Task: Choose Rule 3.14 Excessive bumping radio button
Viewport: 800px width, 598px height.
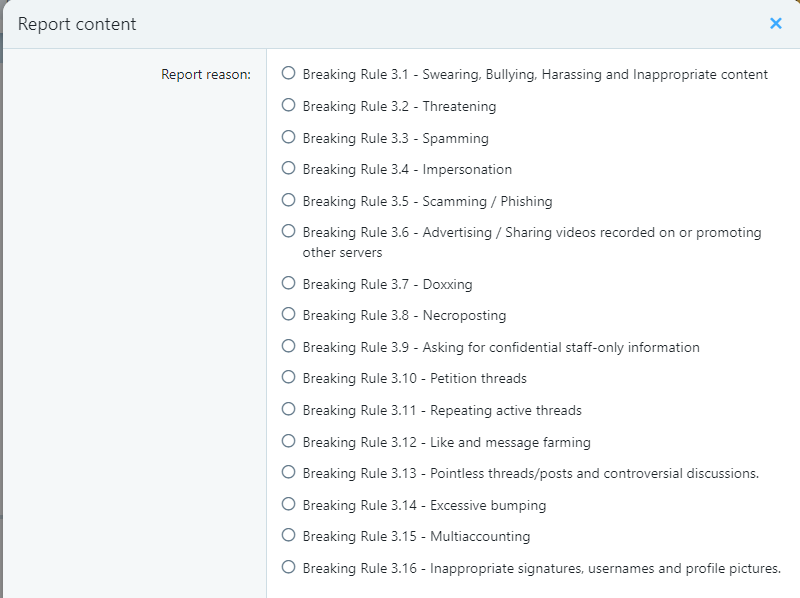Action: coord(288,504)
